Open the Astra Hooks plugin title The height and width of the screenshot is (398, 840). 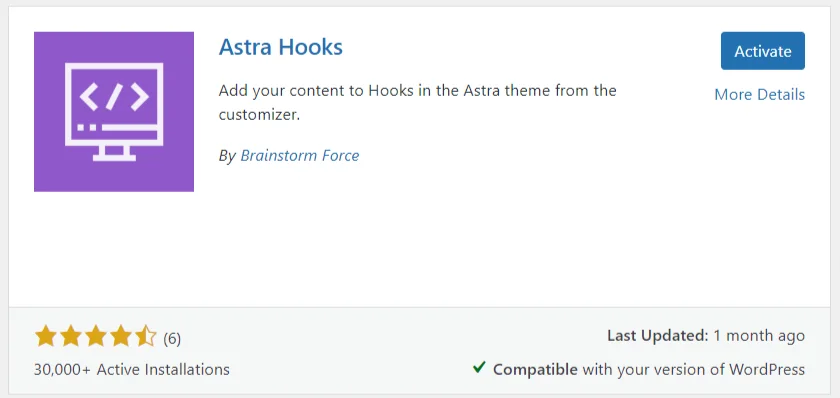point(281,47)
